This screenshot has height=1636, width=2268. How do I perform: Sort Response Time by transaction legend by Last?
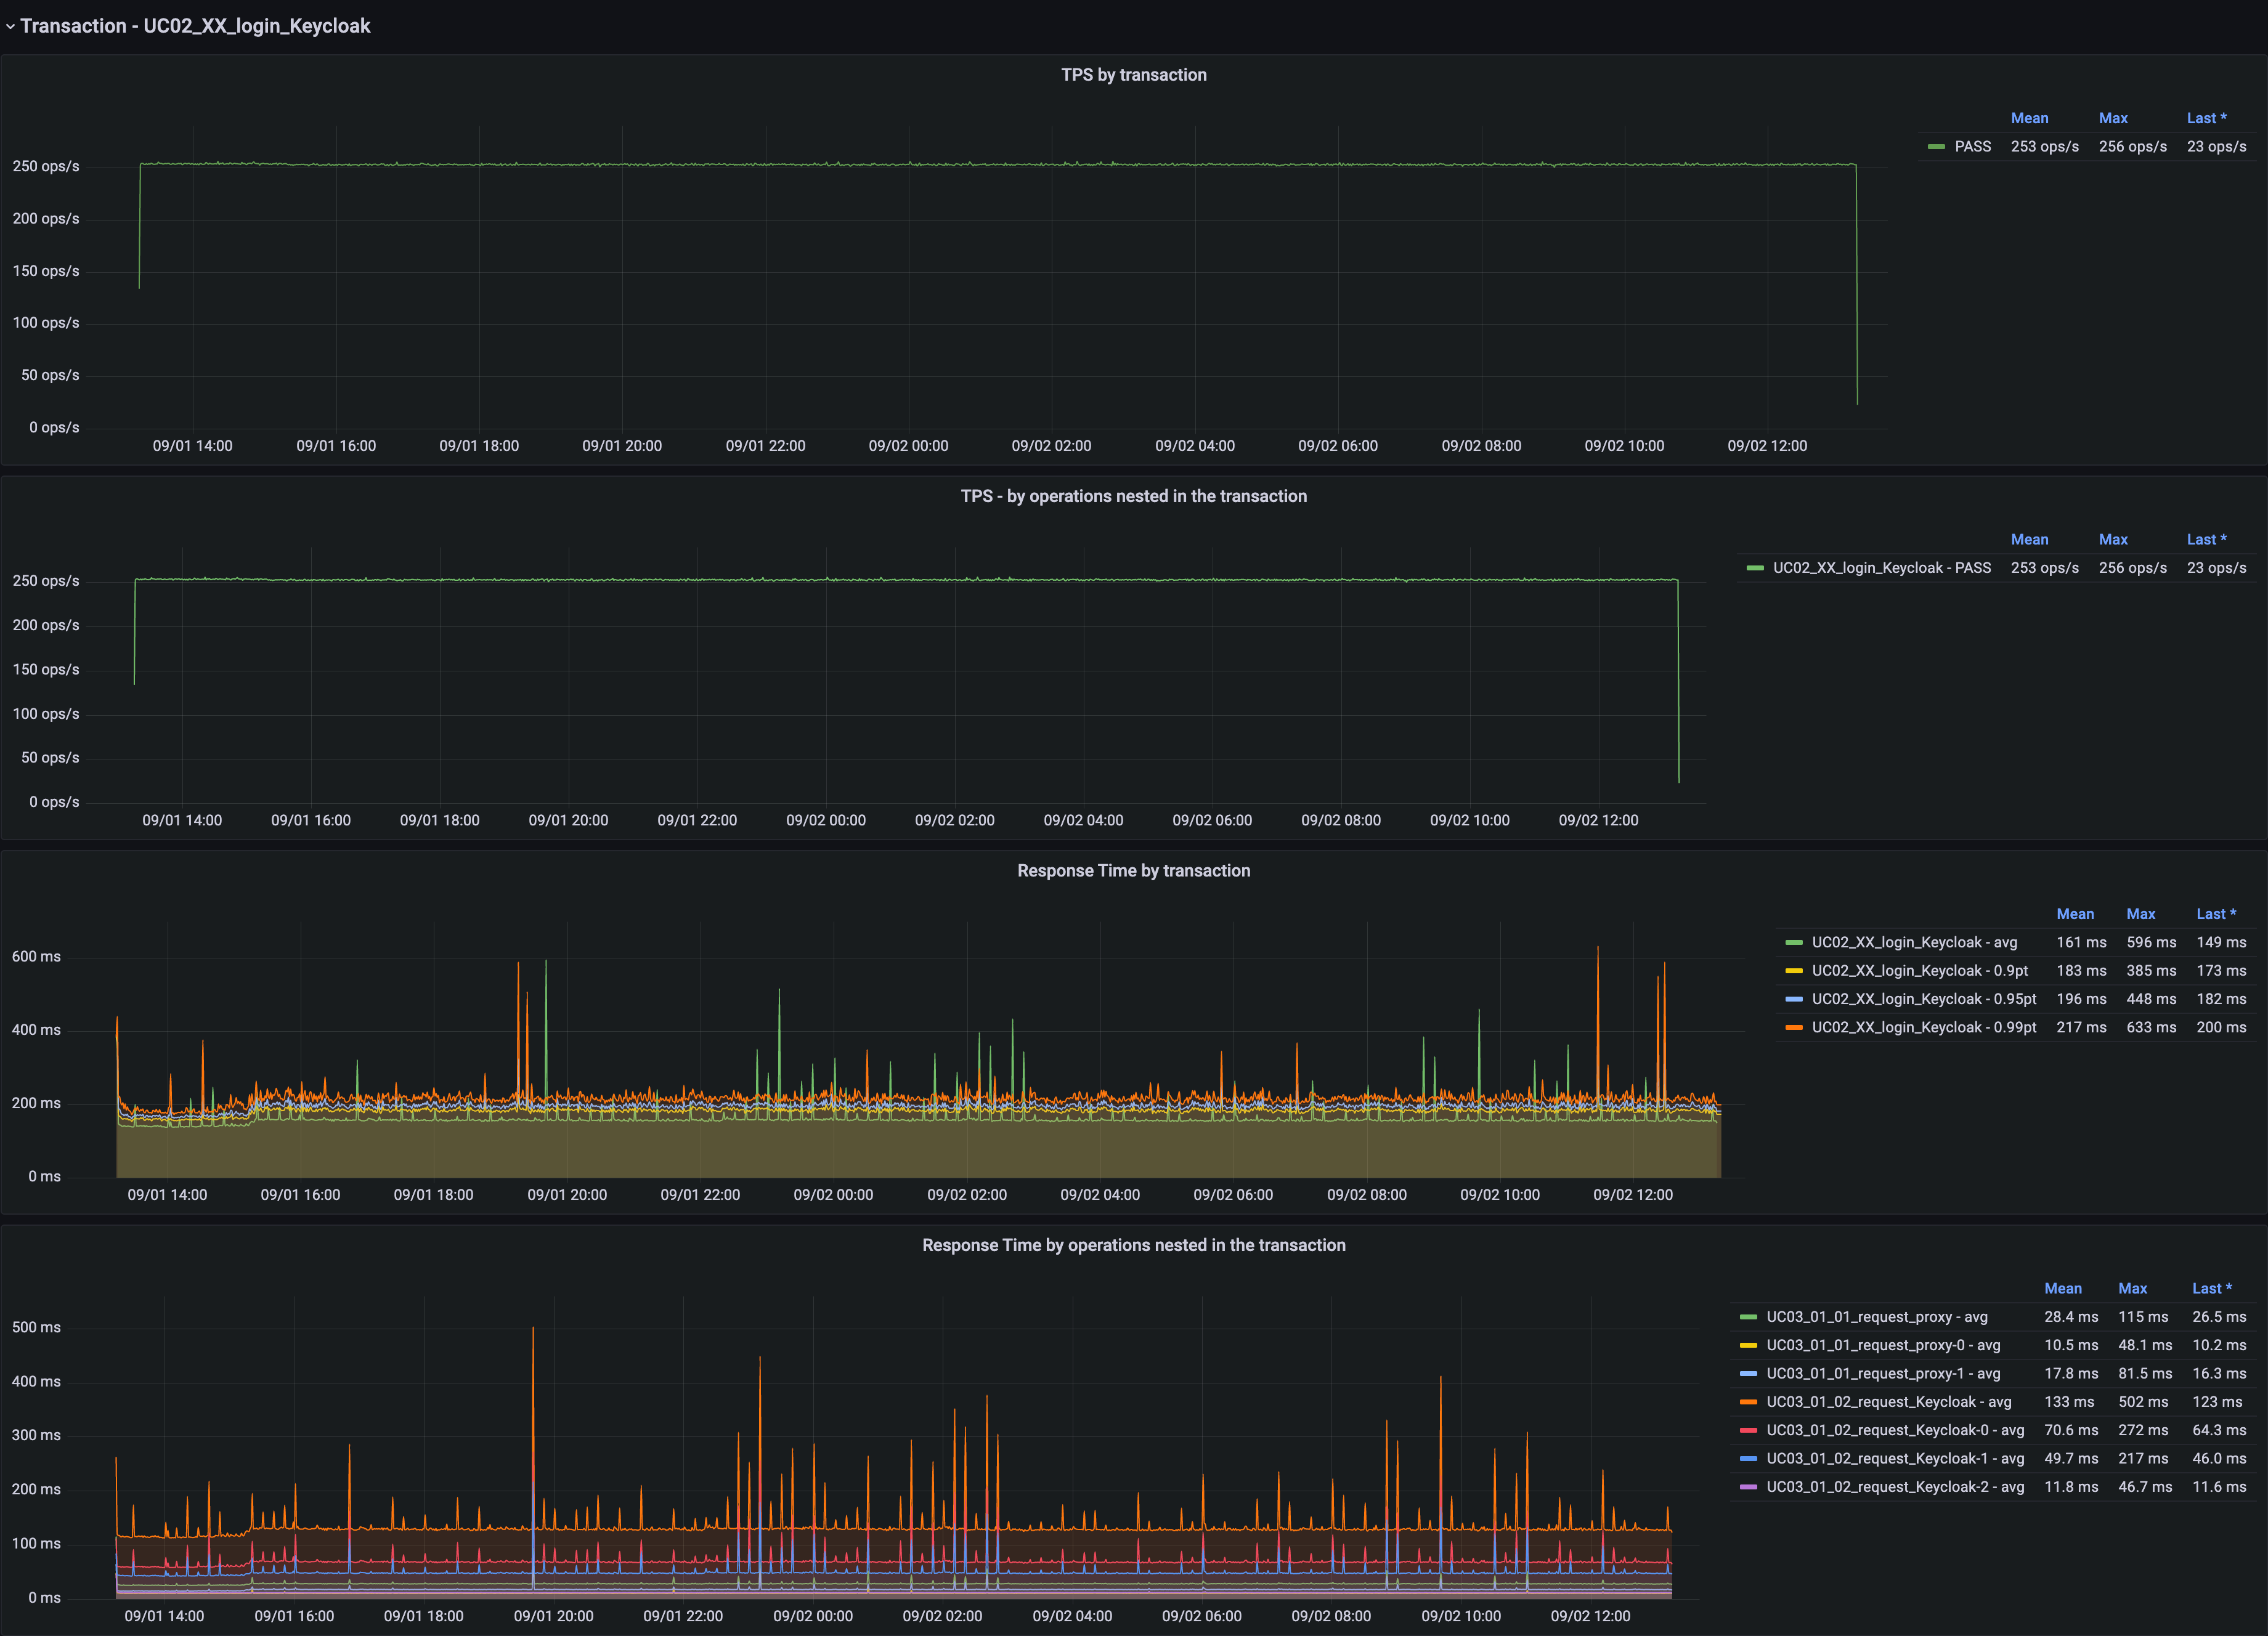2216,914
